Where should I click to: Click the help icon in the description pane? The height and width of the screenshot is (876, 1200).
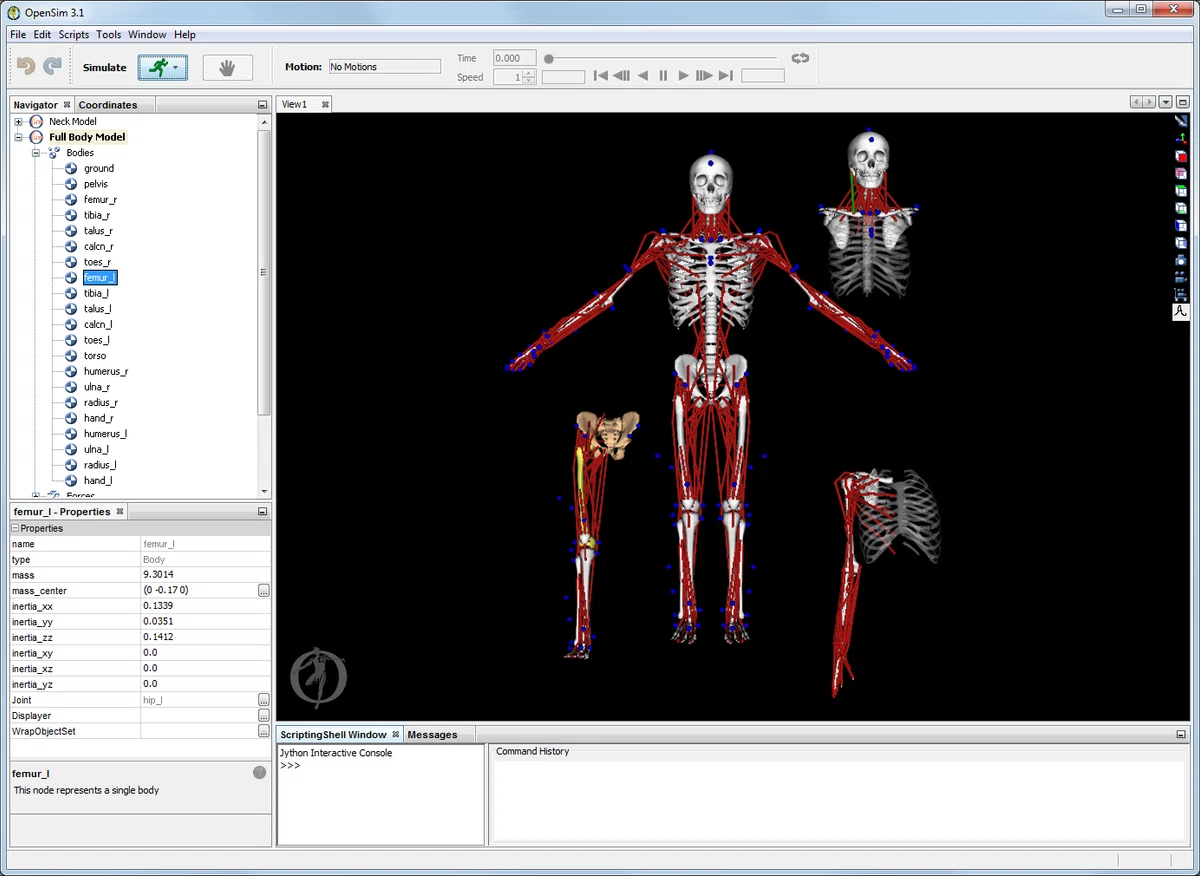click(260, 773)
